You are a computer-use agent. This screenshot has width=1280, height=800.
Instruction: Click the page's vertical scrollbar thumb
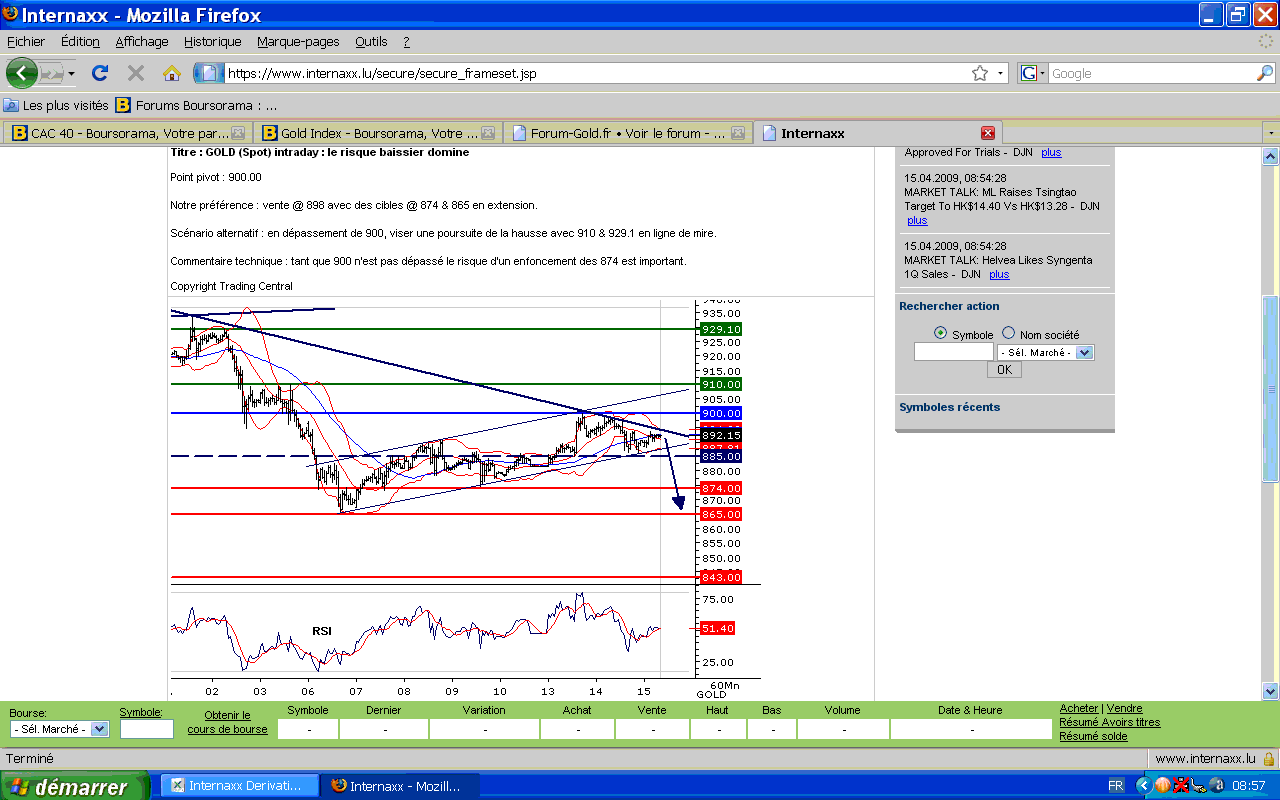(1270, 390)
